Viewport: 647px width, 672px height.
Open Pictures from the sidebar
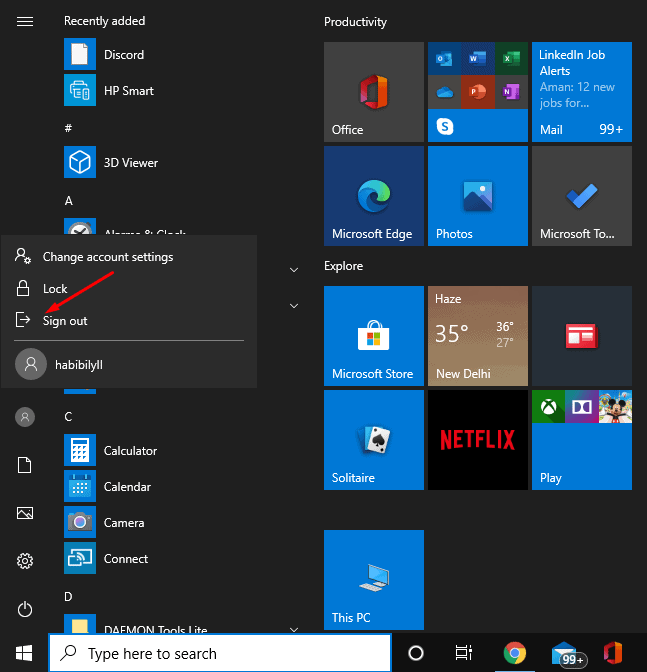[x=25, y=513]
